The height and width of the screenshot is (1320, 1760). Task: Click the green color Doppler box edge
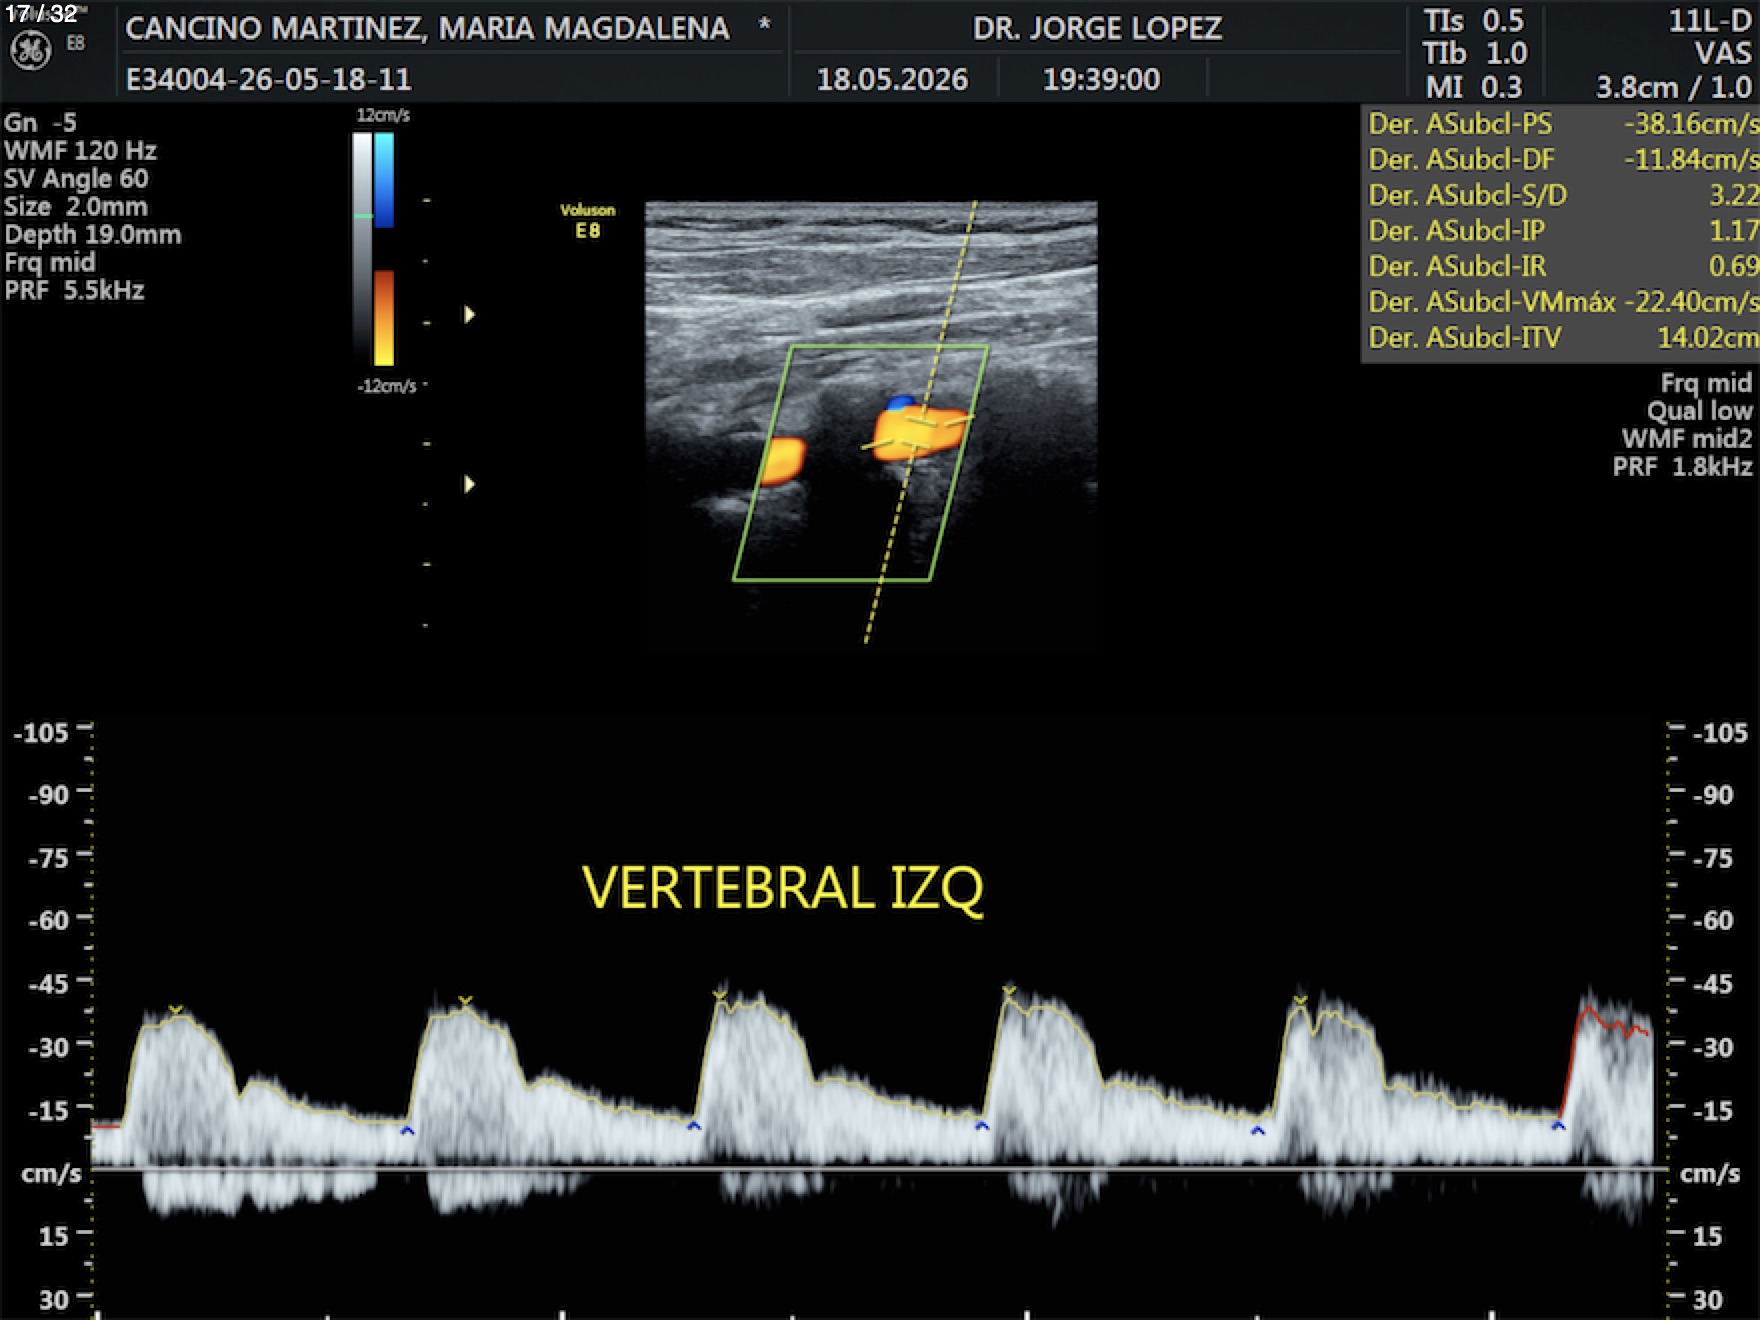pos(889,347)
